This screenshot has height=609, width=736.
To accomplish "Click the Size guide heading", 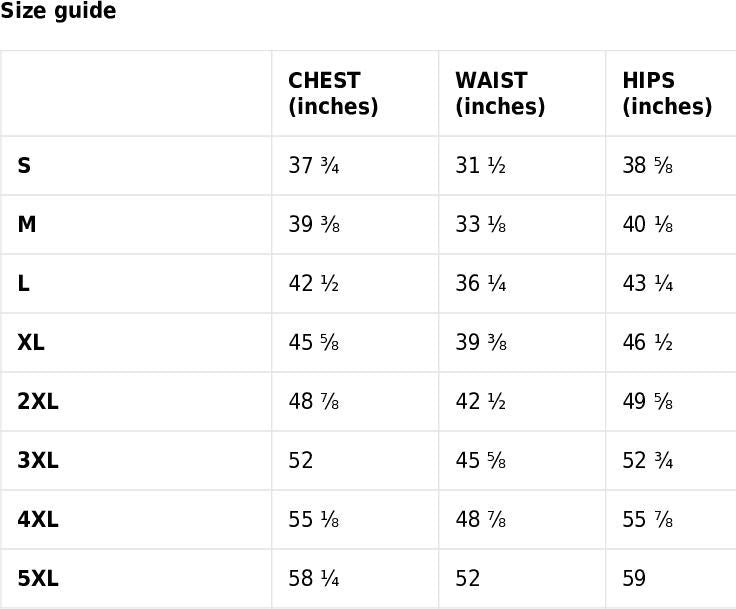I will (x=58, y=11).
